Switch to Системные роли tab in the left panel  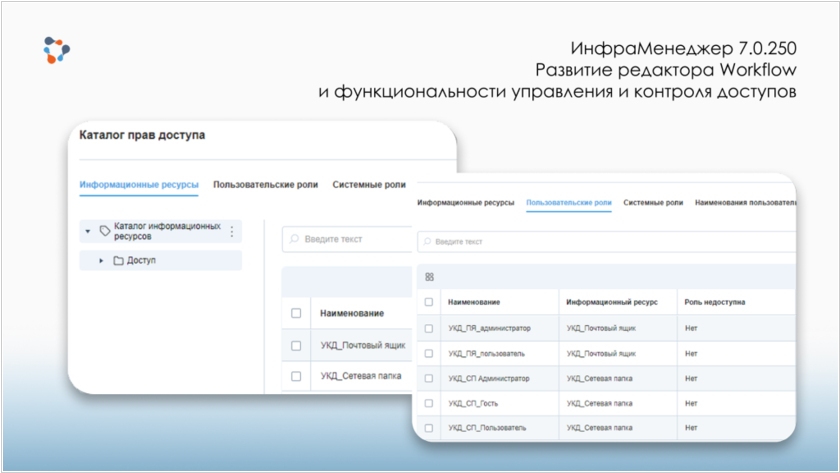pyautogui.click(x=369, y=185)
